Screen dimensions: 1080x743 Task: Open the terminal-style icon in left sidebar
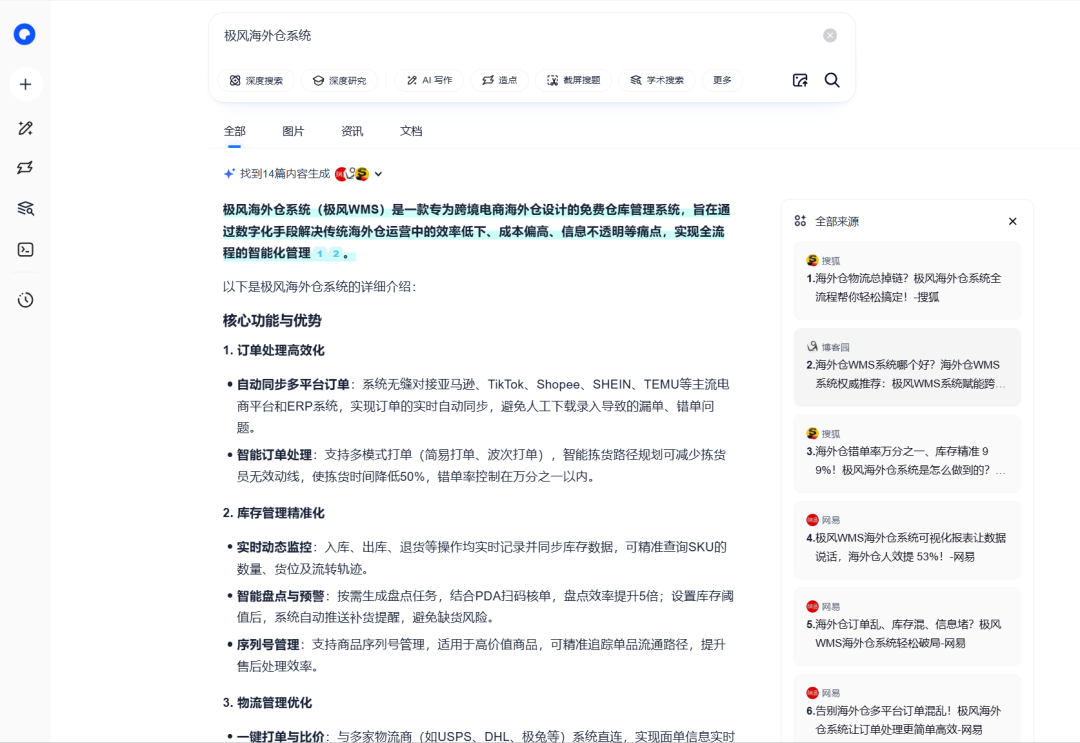point(25,250)
